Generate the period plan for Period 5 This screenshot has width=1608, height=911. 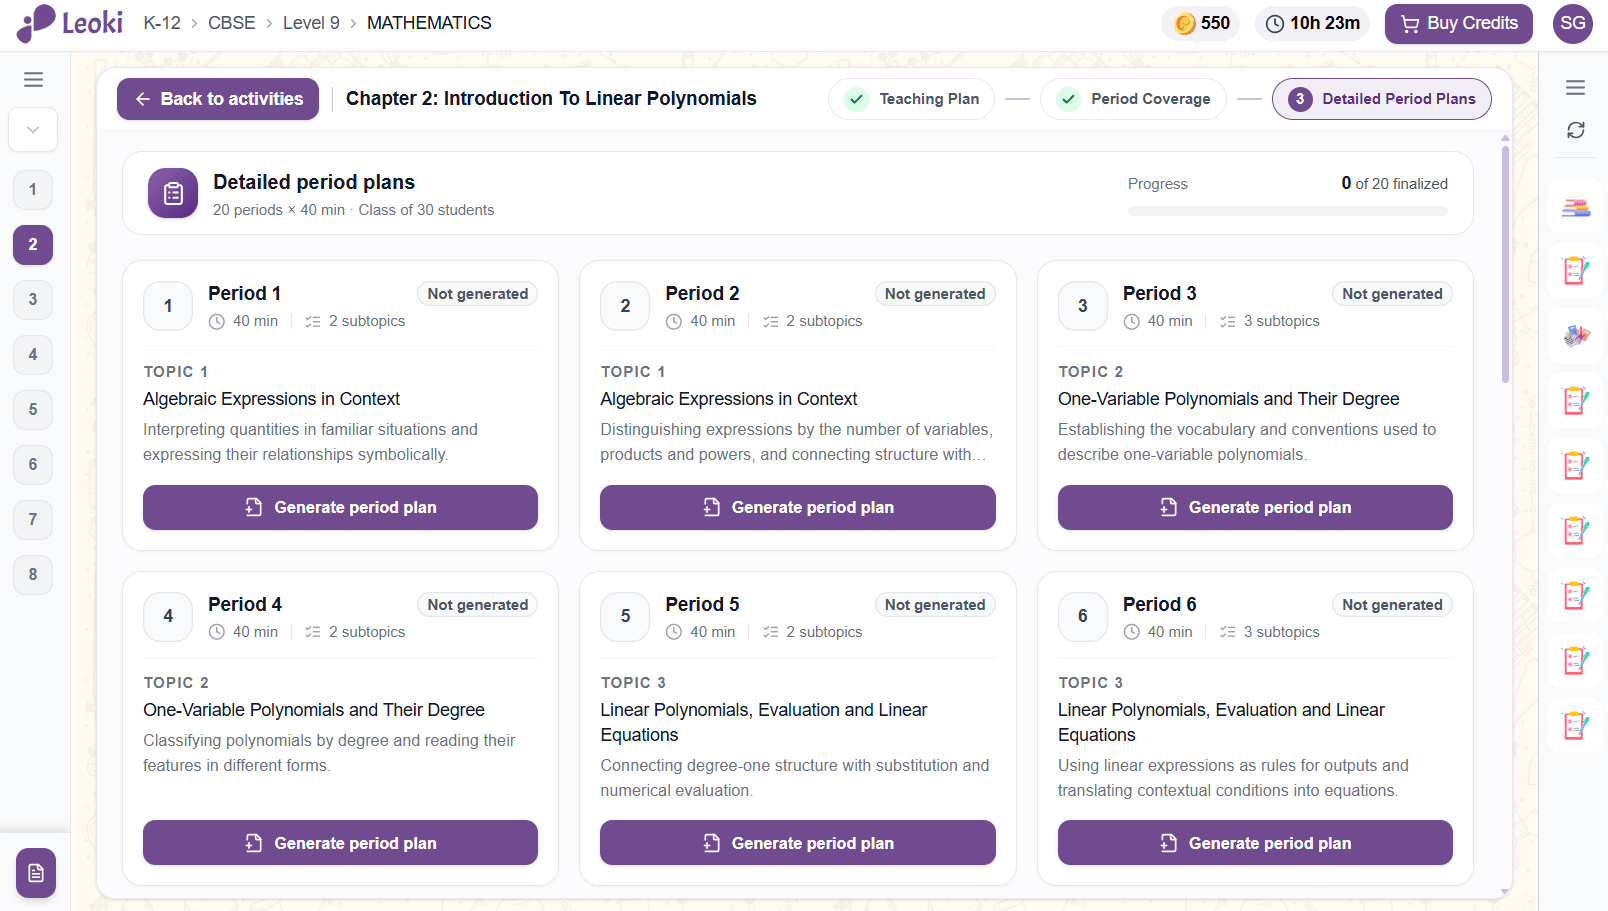pos(797,843)
